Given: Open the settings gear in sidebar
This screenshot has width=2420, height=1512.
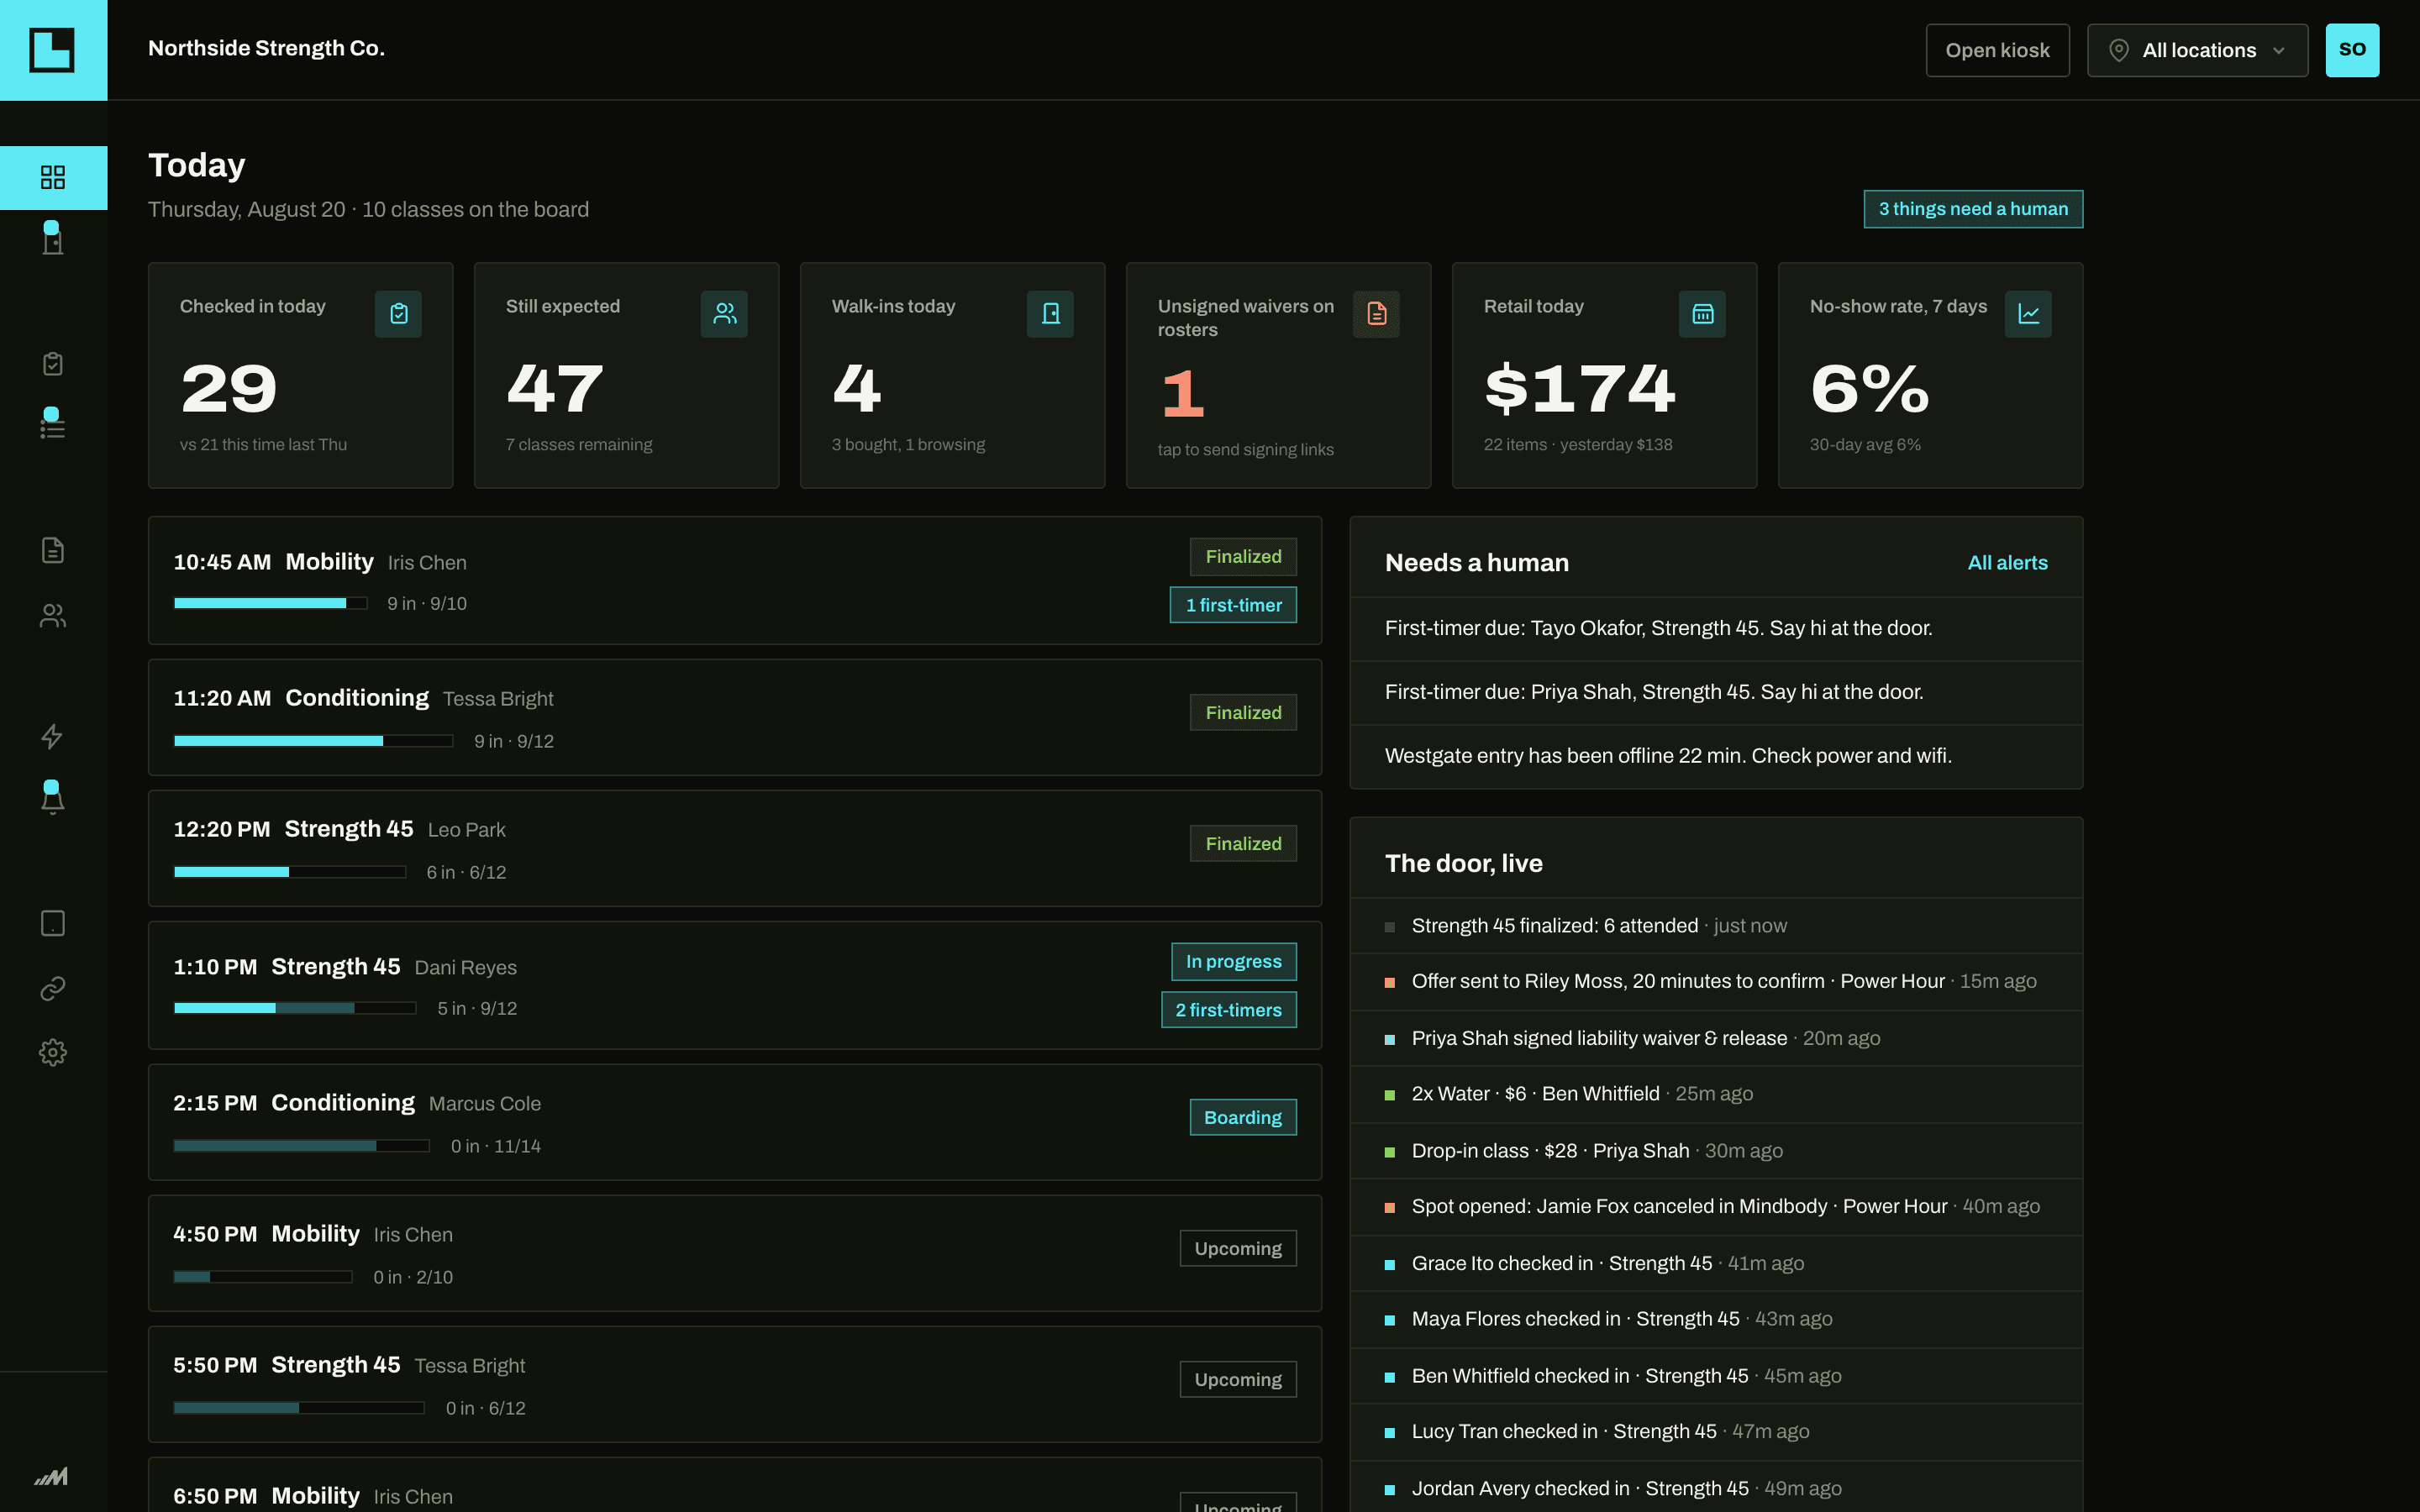Looking at the screenshot, I should click(53, 1053).
